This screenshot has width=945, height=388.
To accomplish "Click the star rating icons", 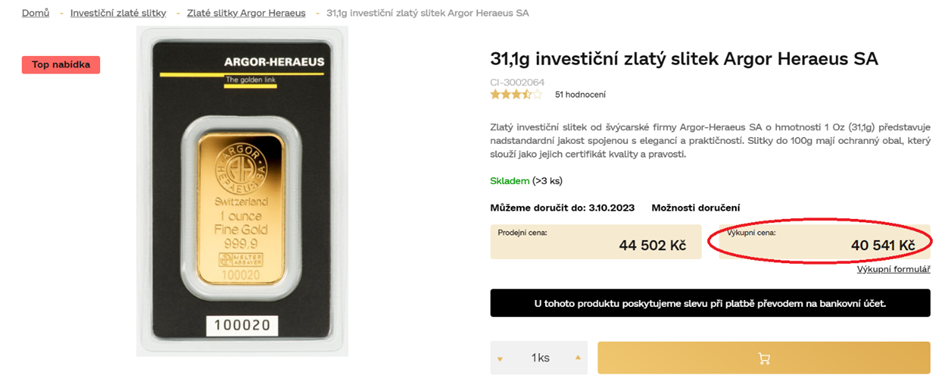I will pos(516,94).
